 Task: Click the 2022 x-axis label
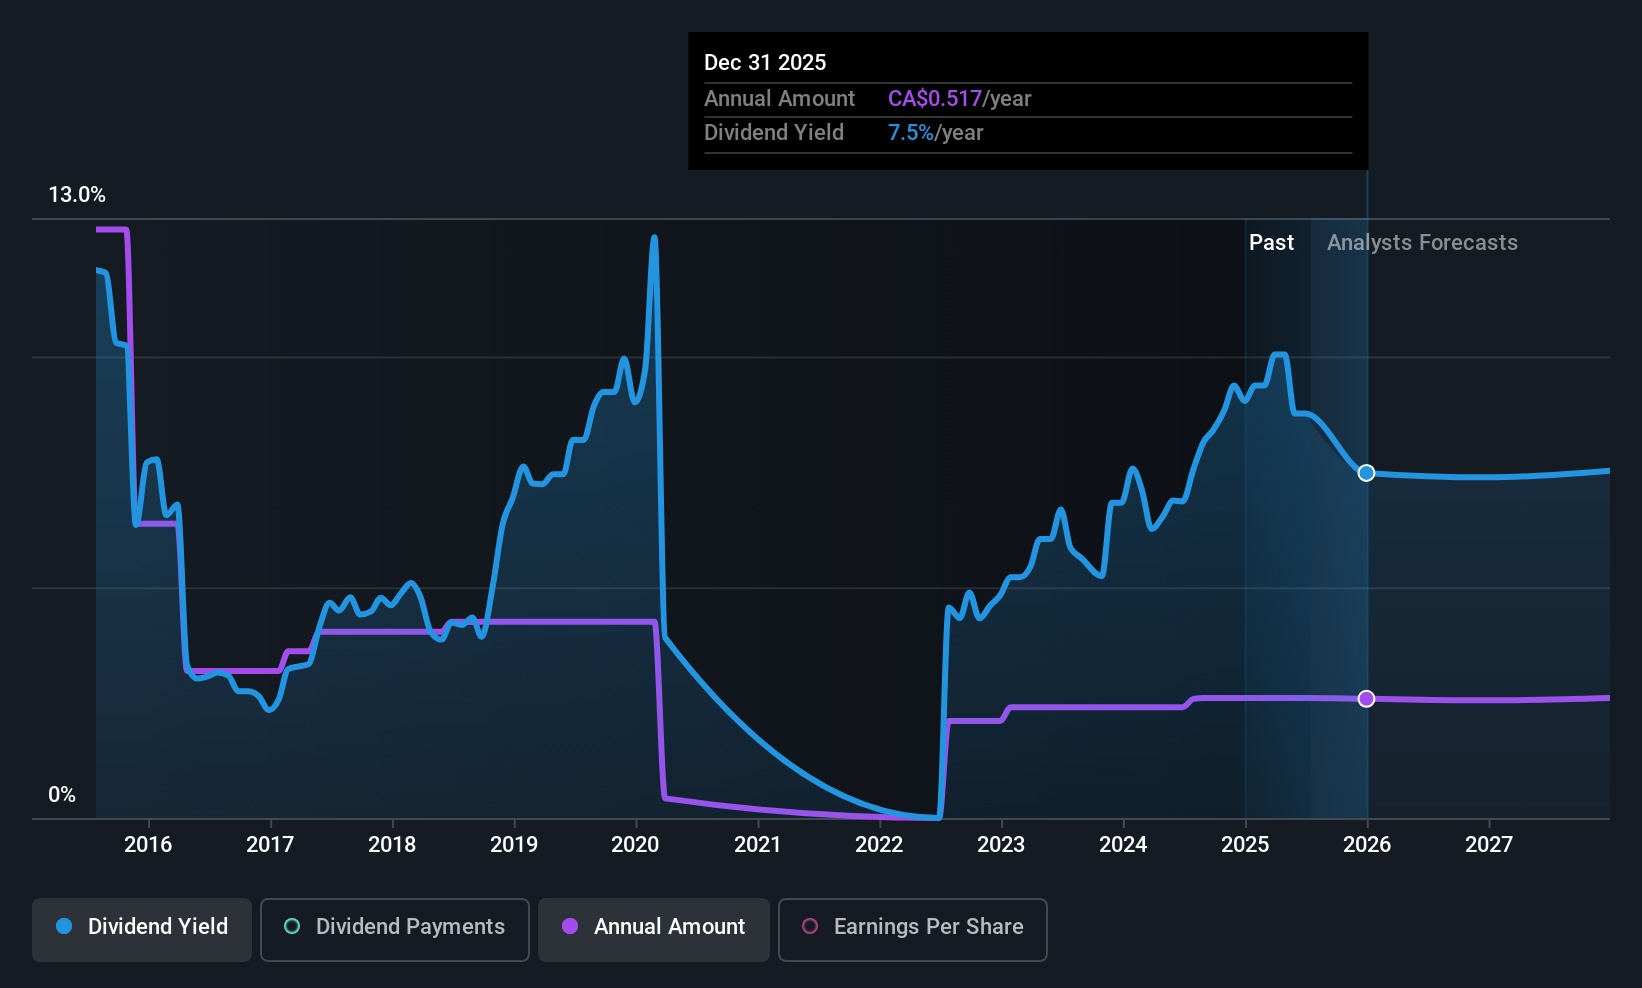[x=879, y=845]
